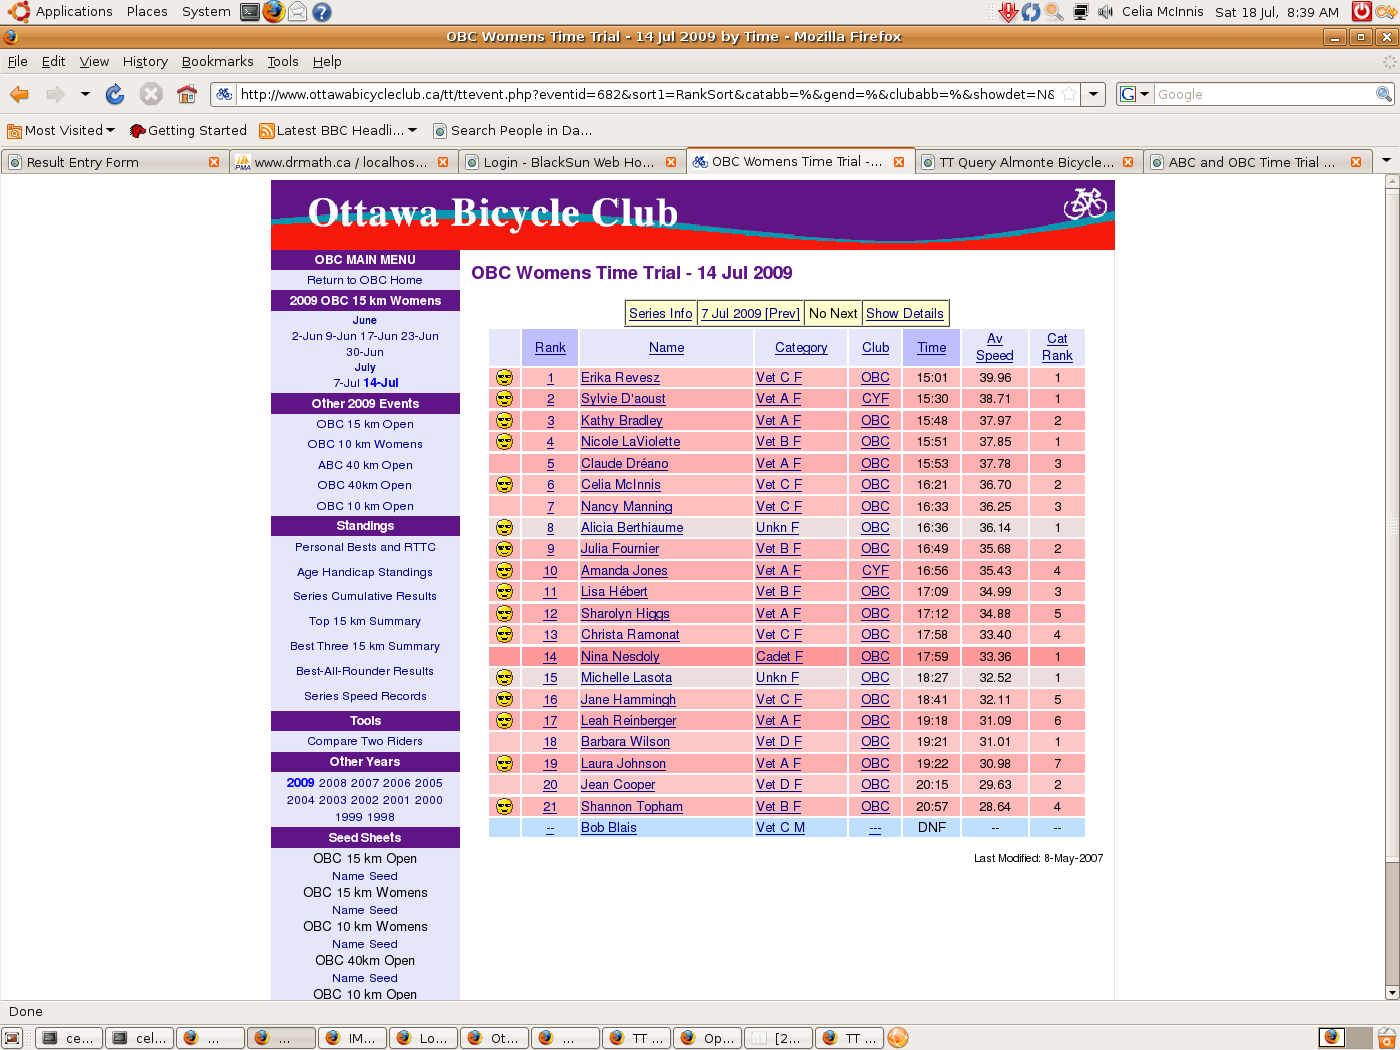Screen dimensions: 1400x1050
Task: Expand the URL bar history dropdown
Action: tap(1094, 94)
